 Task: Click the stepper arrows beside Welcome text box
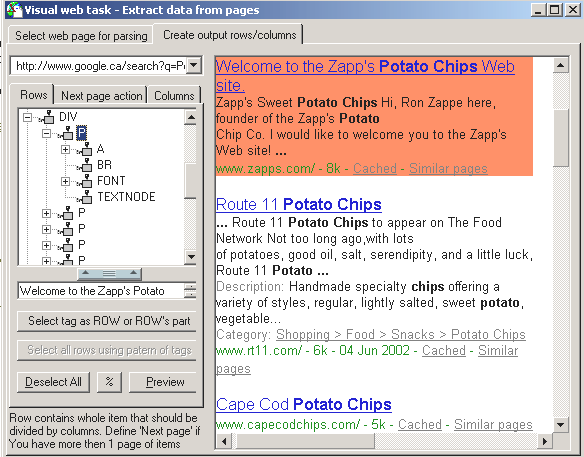pyautogui.click(x=190, y=291)
